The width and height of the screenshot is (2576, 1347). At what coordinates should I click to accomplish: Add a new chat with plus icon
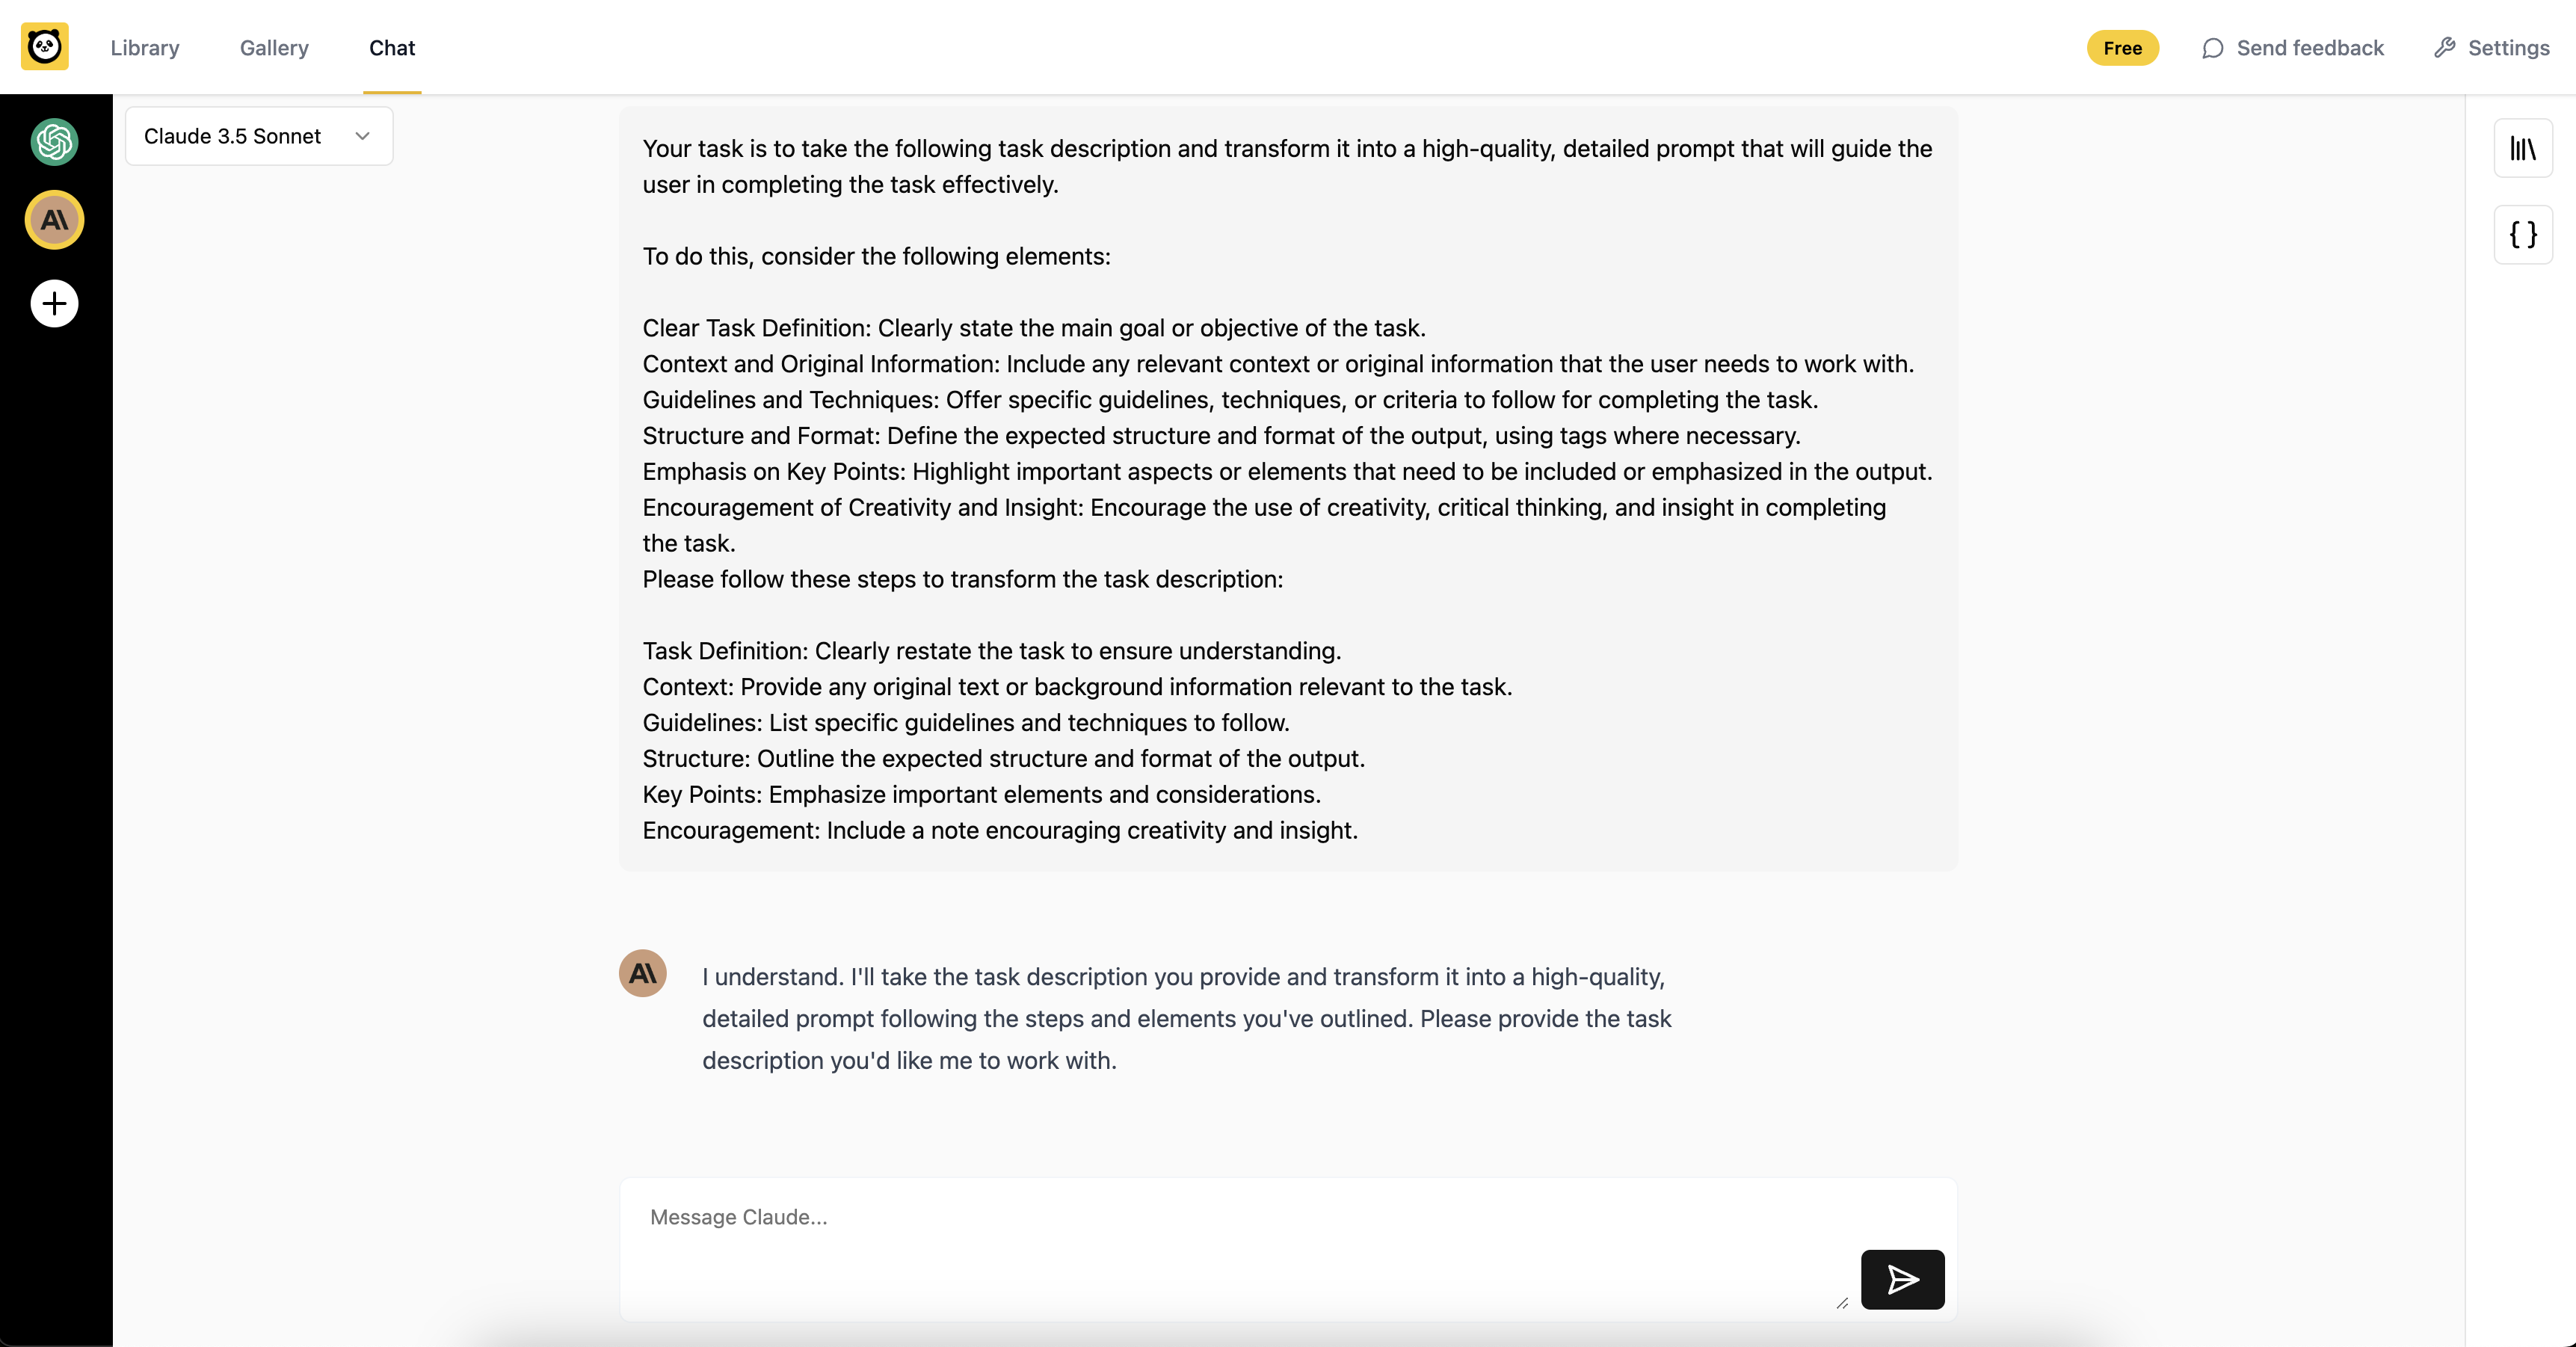point(55,304)
